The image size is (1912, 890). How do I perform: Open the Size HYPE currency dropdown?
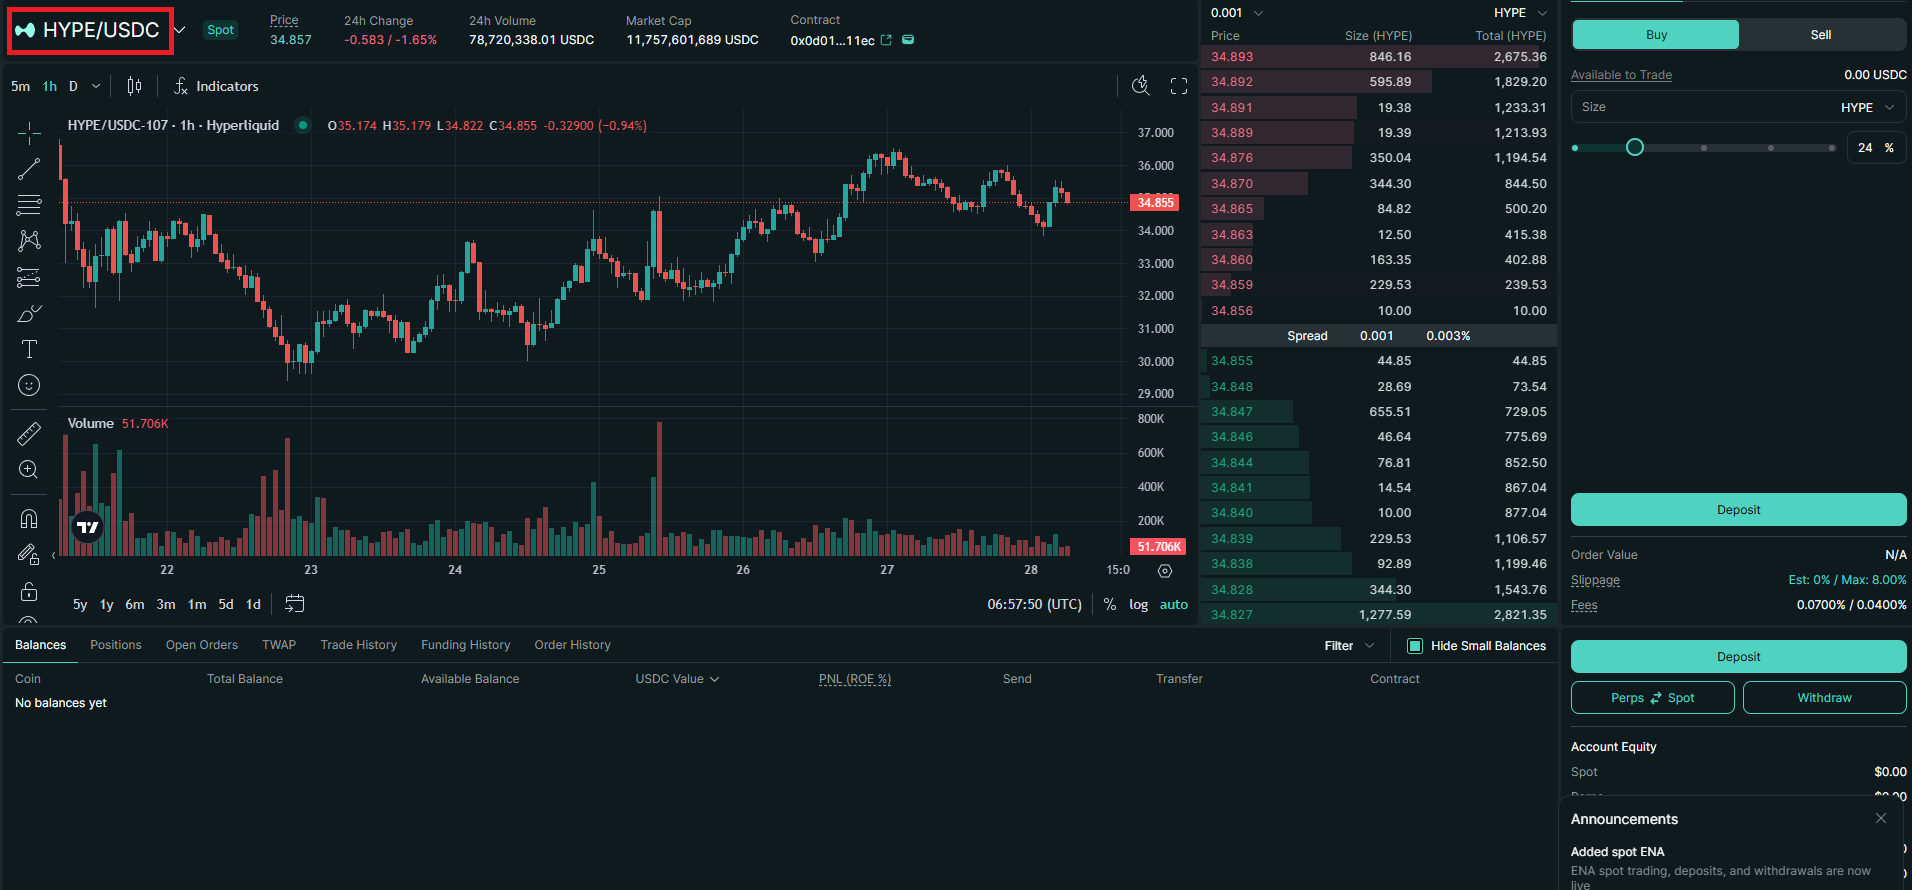click(x=1867, y=107)
